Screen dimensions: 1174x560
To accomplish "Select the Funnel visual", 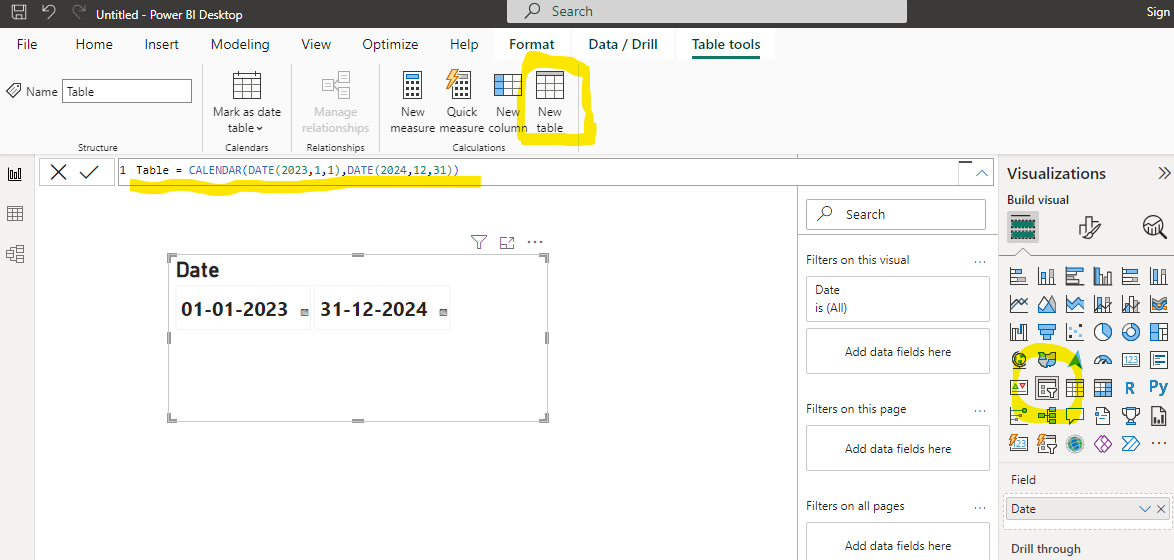I will pyautogui.click(x=1047, y=331).
